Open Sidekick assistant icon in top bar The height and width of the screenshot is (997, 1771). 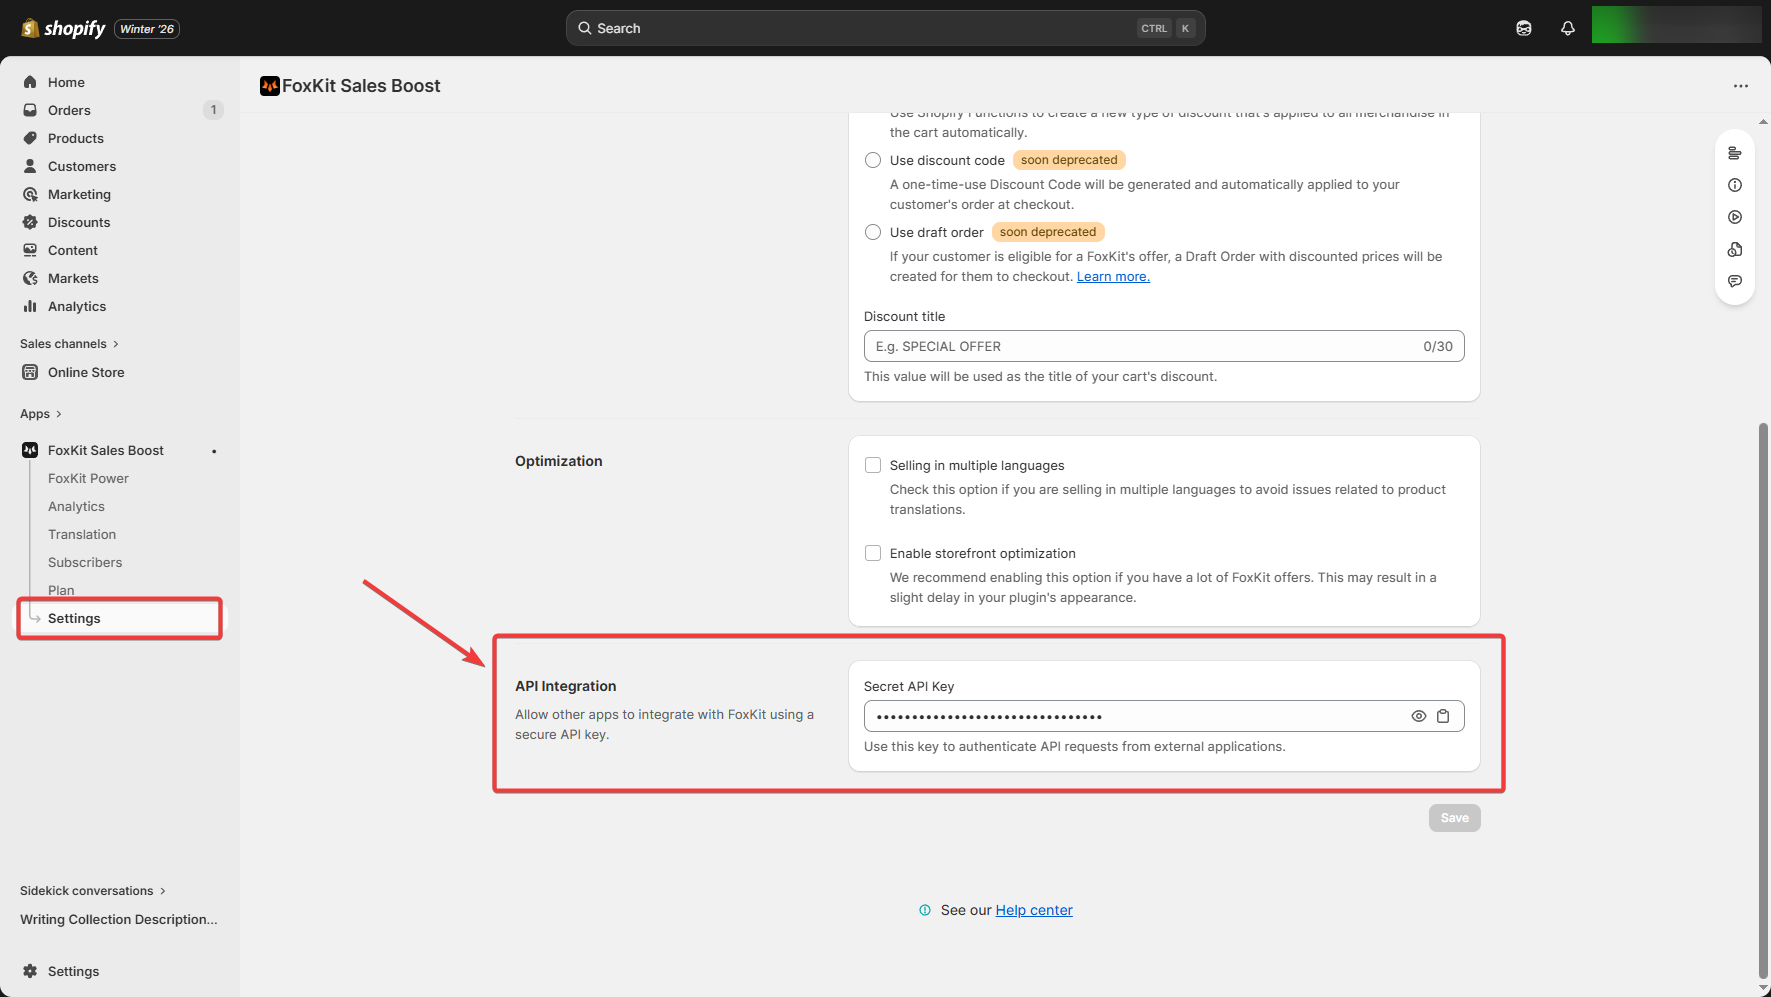(x=1523, y=28)
